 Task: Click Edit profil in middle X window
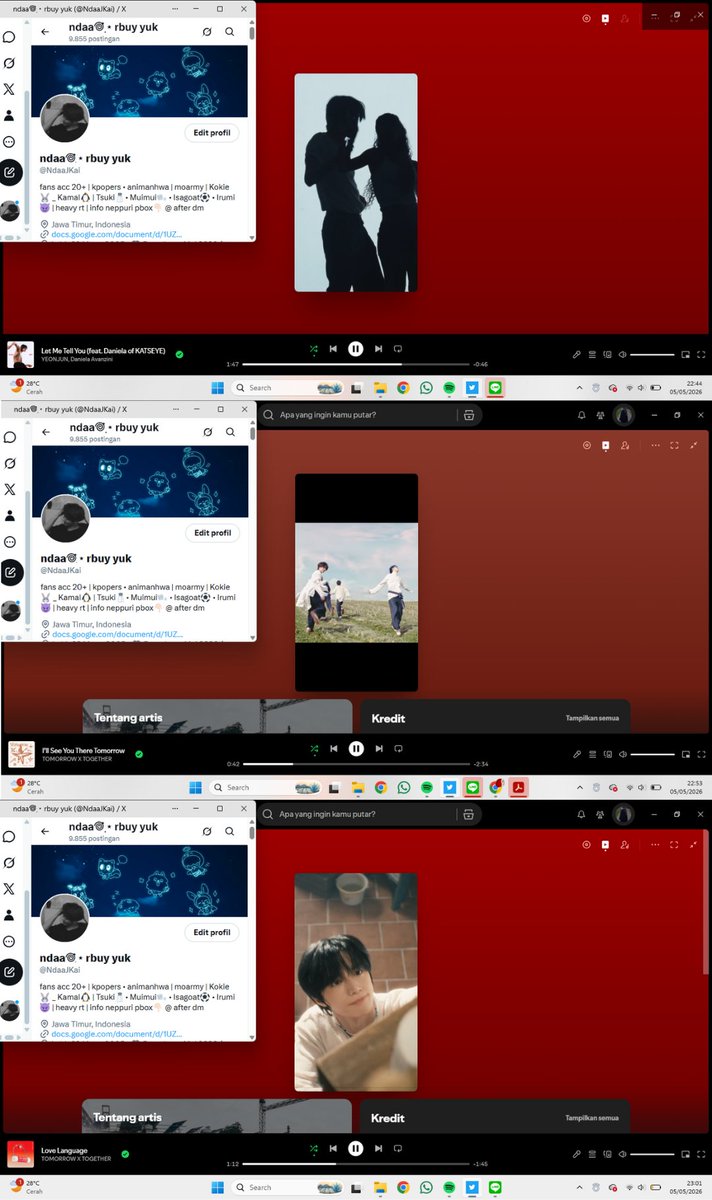tap(212, 533)
